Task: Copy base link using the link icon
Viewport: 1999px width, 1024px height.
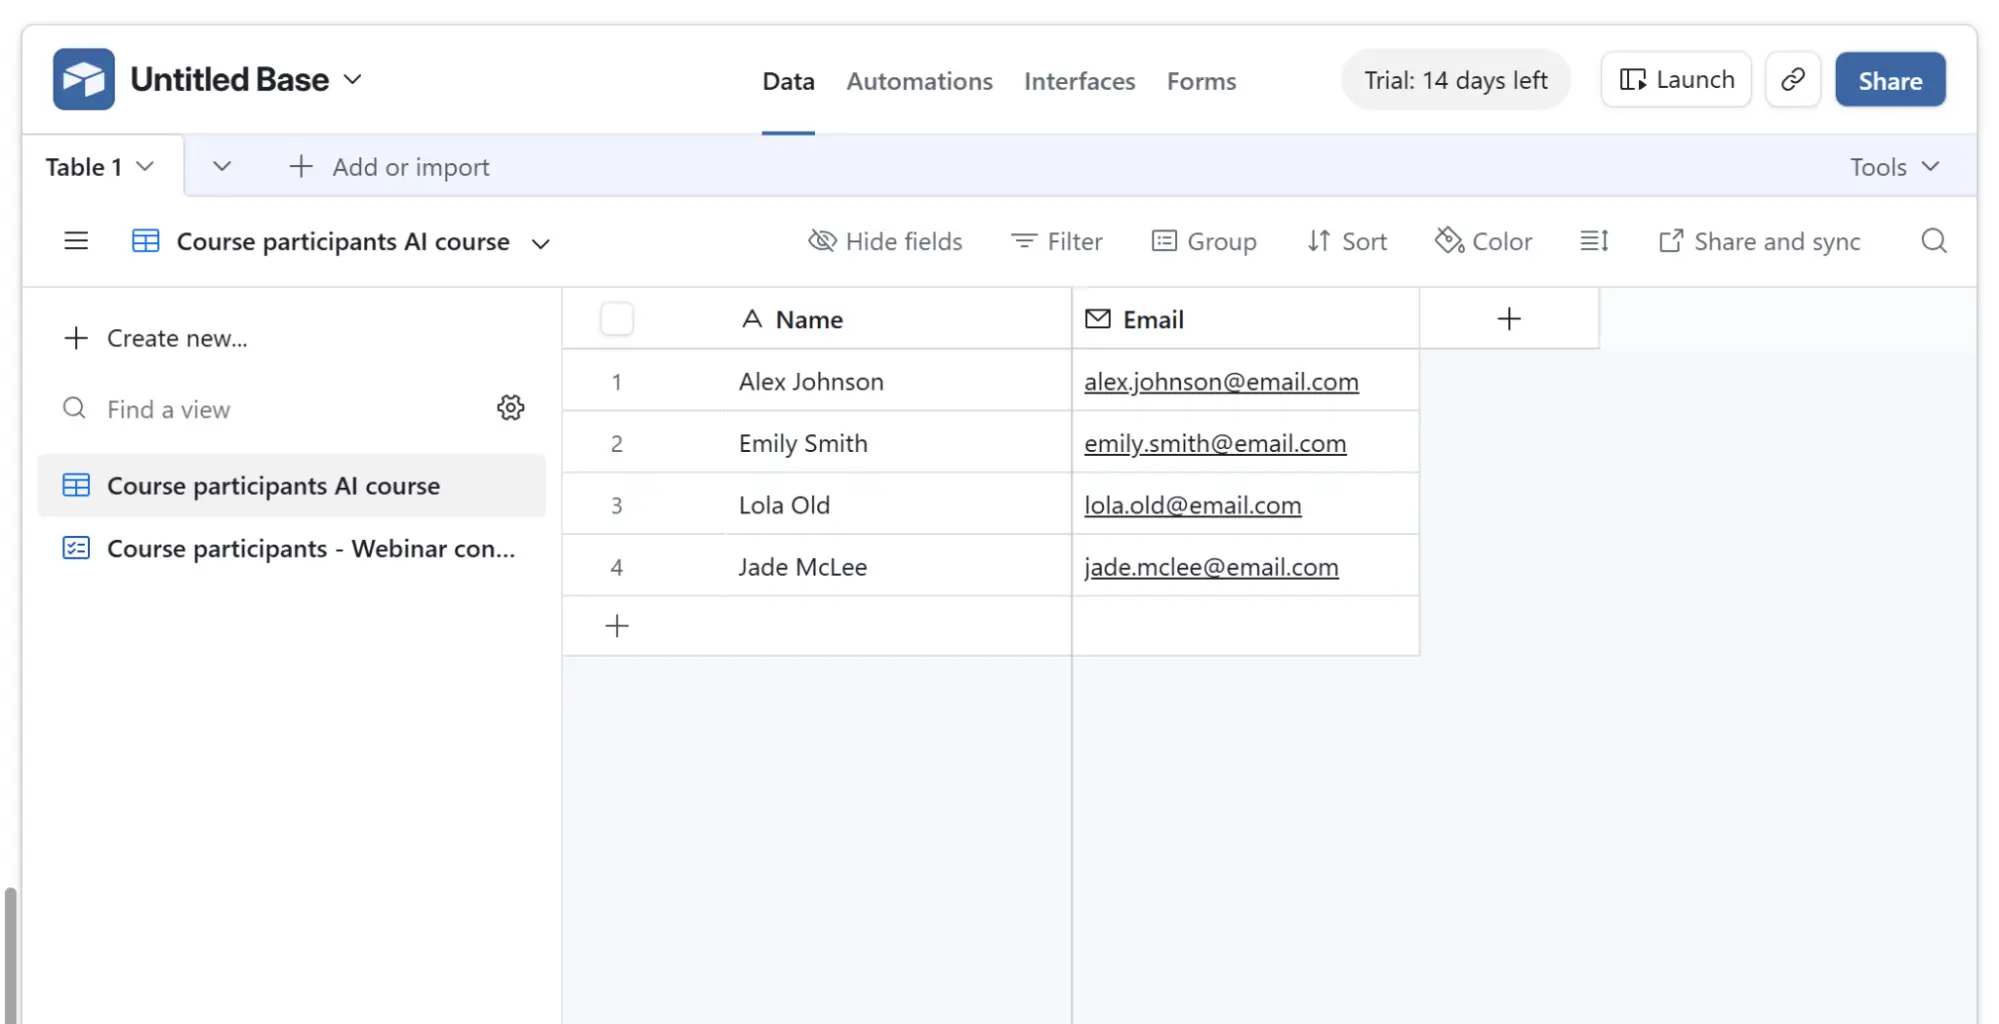Action: click(1792, 79)
